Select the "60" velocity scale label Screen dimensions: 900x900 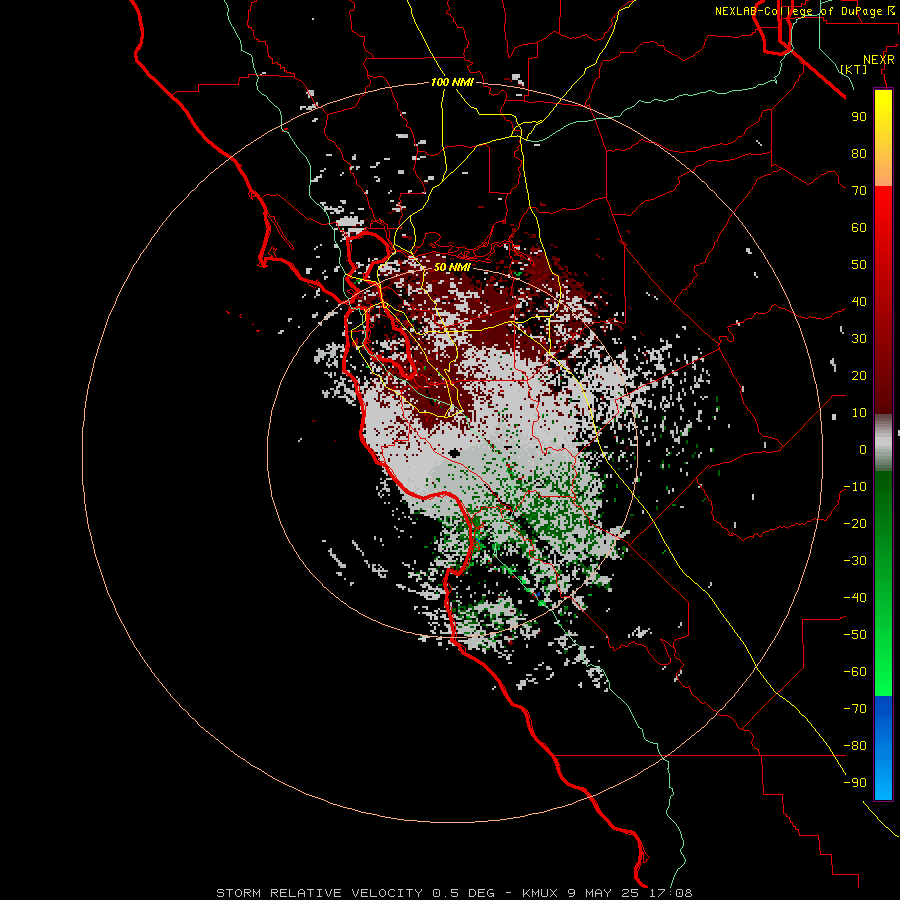[x=859, y=228]
